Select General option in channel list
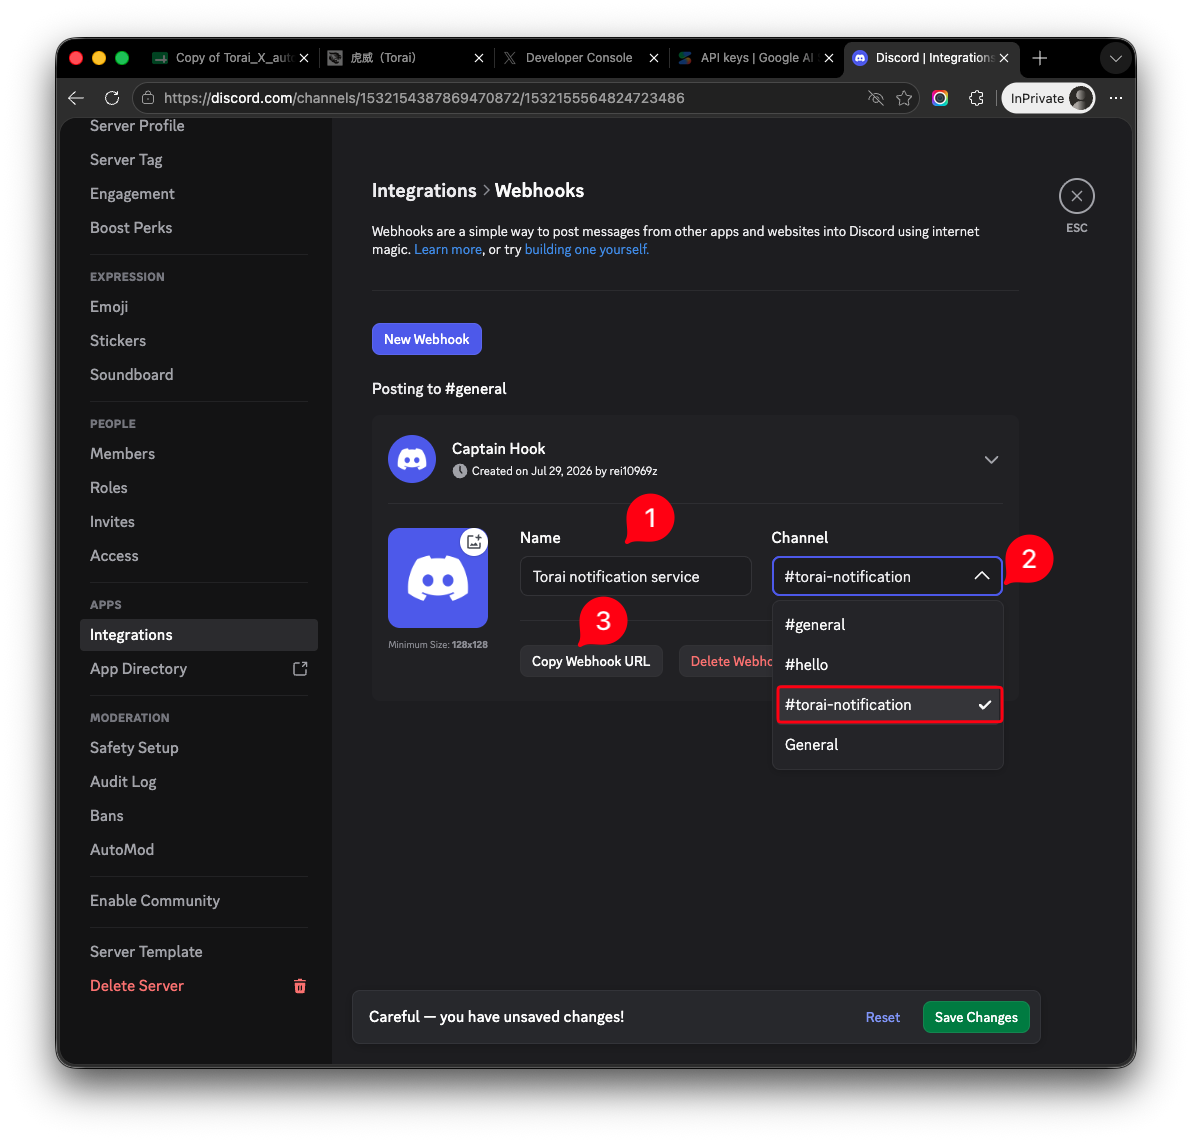Image resolution: width=1192 pixels, height=1142 pixels. (x=888, y=744)
